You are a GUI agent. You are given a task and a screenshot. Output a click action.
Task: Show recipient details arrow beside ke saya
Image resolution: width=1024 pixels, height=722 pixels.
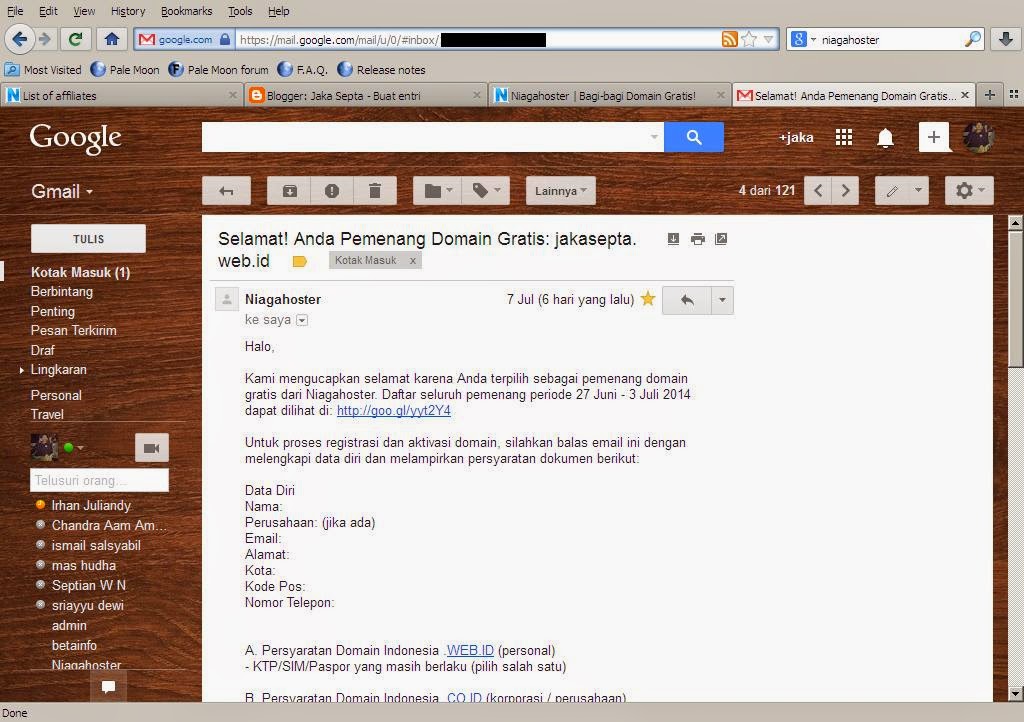click(302, 320)
